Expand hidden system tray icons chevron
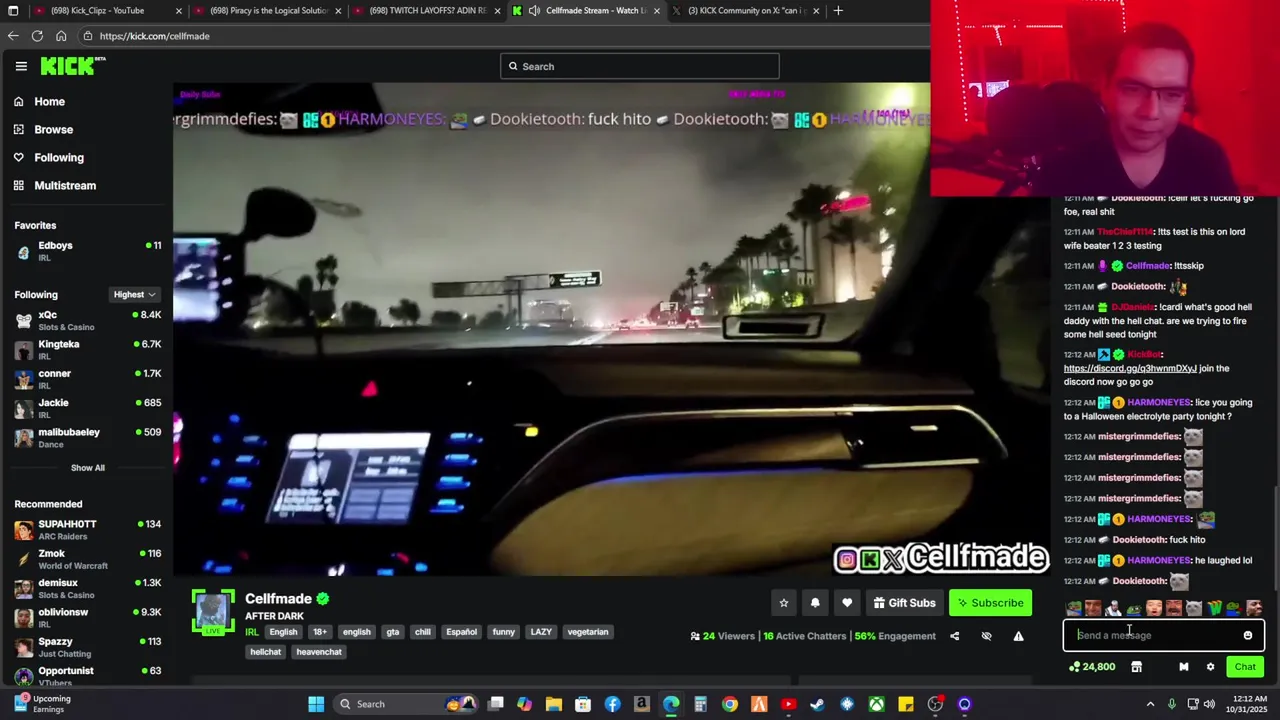 (1150, 704)
